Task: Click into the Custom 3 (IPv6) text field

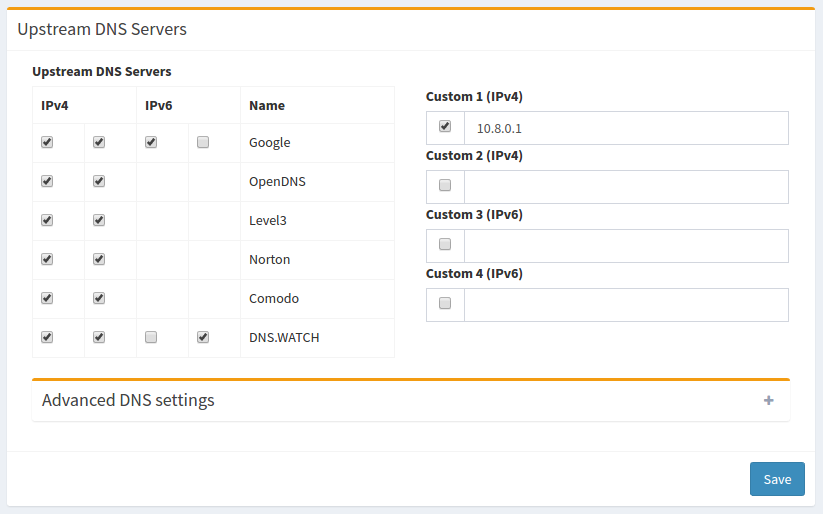Action: tap(626, 246)
